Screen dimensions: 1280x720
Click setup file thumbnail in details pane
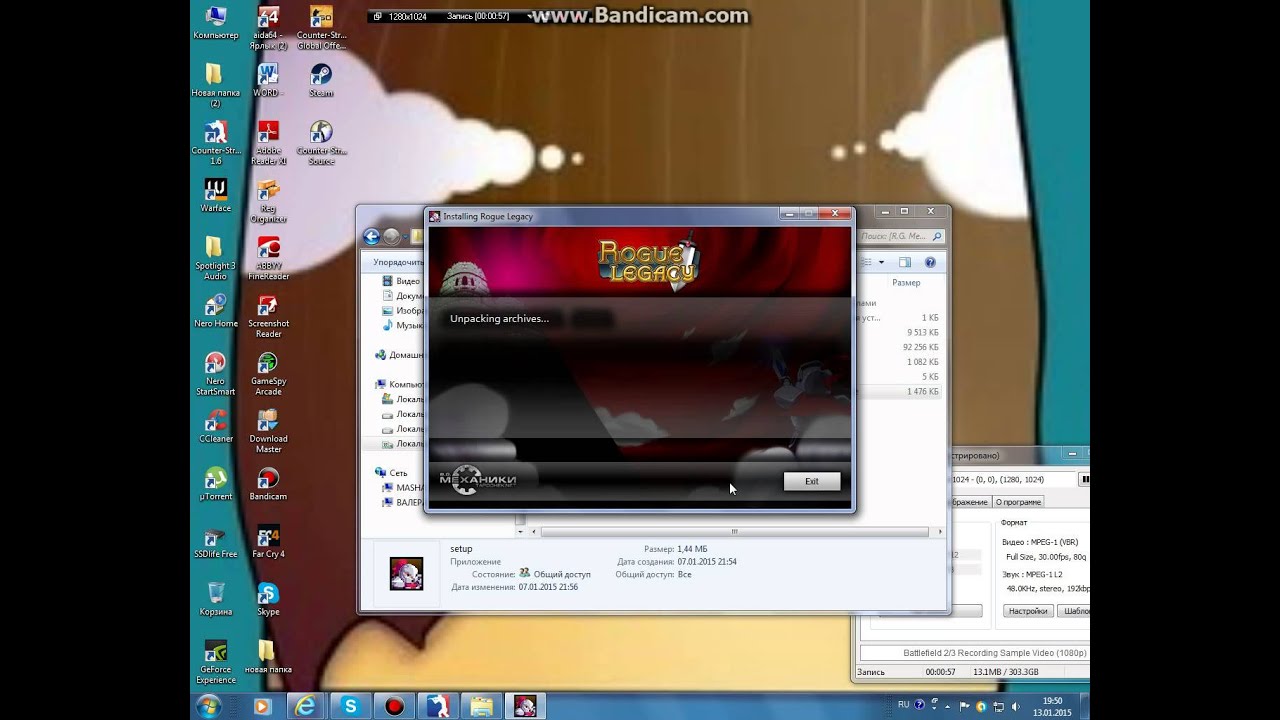pos(406,574)
